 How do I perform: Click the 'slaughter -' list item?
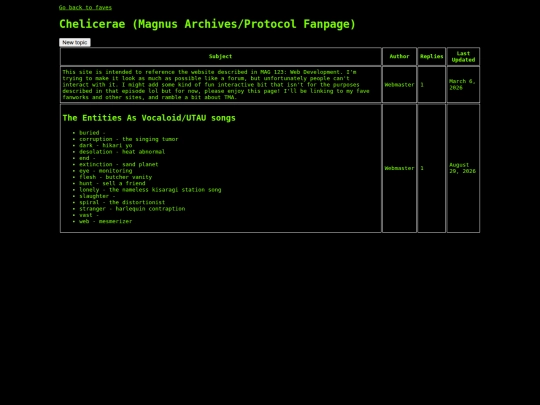pyautogui.click(x=97, y=196)
